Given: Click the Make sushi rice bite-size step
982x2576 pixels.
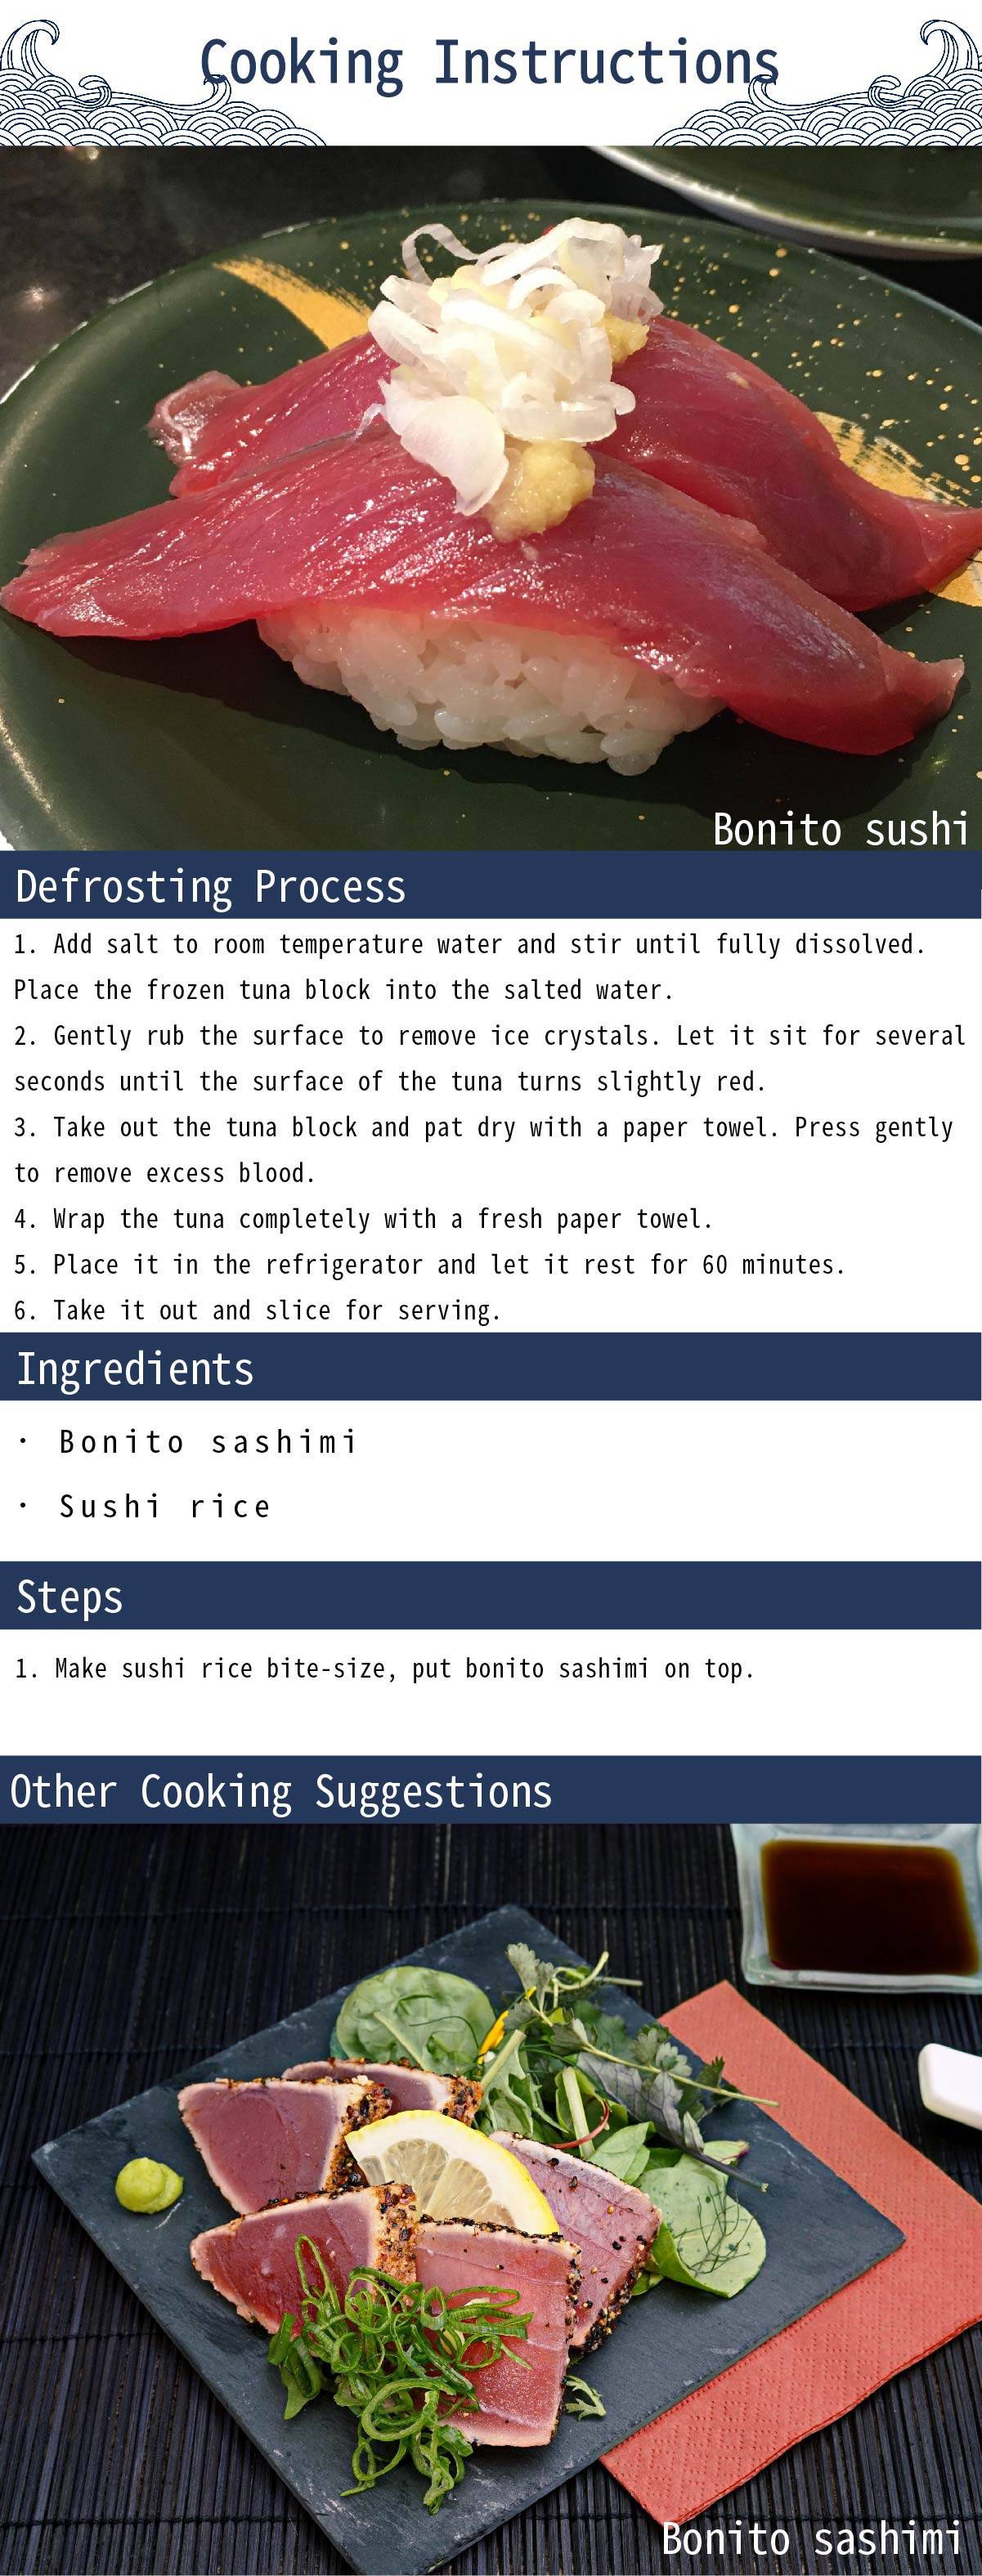Looking at the screenshot, I should tap(384, 1668).
